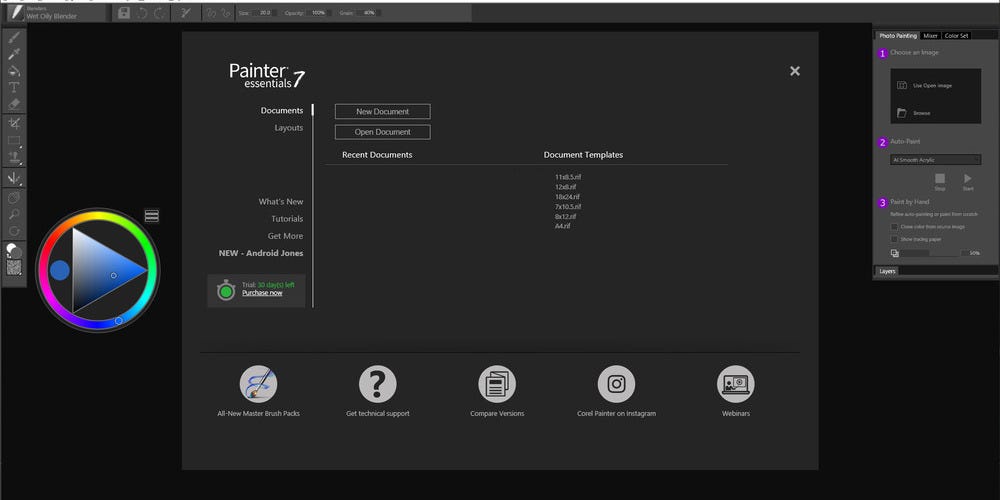Select Documents in the welcome sidebar
1000x500 pixels.
click(x=282, y=110)
